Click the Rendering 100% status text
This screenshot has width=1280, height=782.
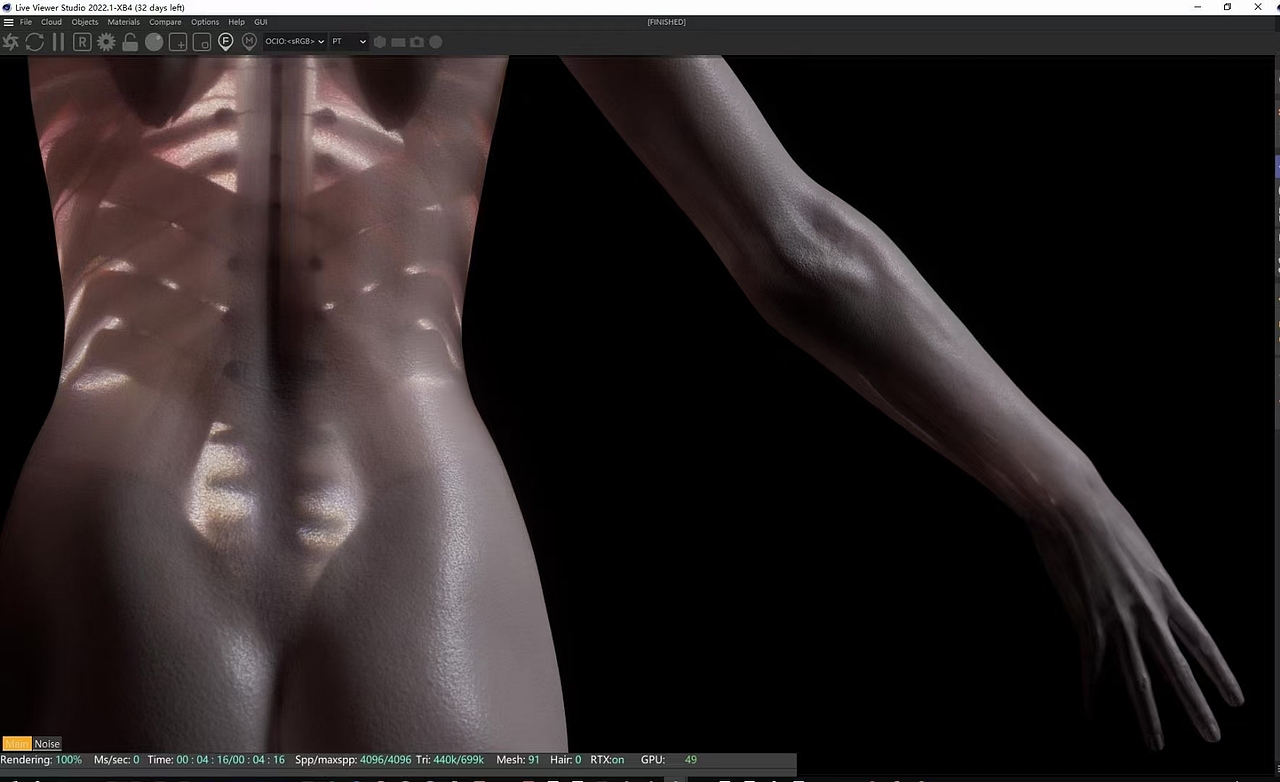(41, 760)
